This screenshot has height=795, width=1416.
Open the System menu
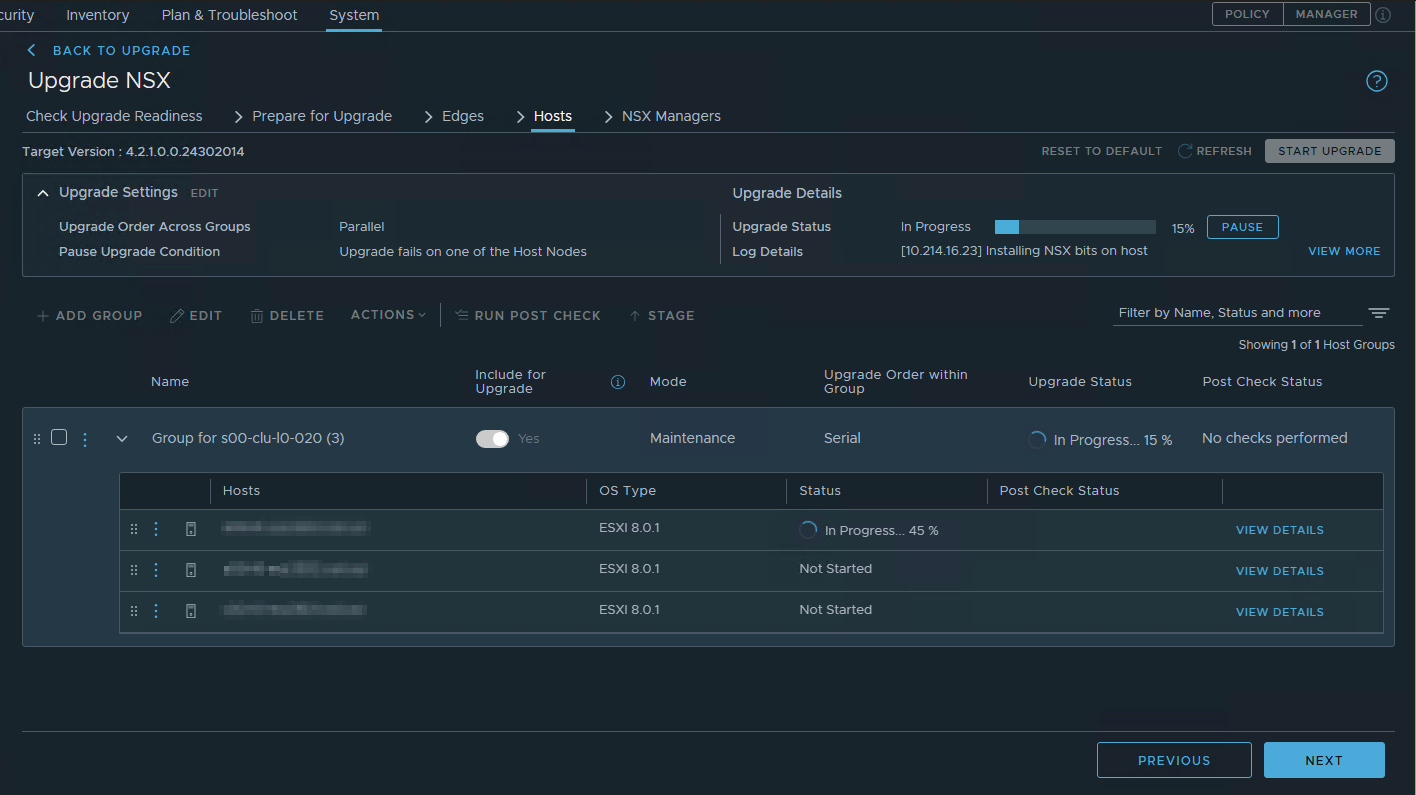coord(354,15)
